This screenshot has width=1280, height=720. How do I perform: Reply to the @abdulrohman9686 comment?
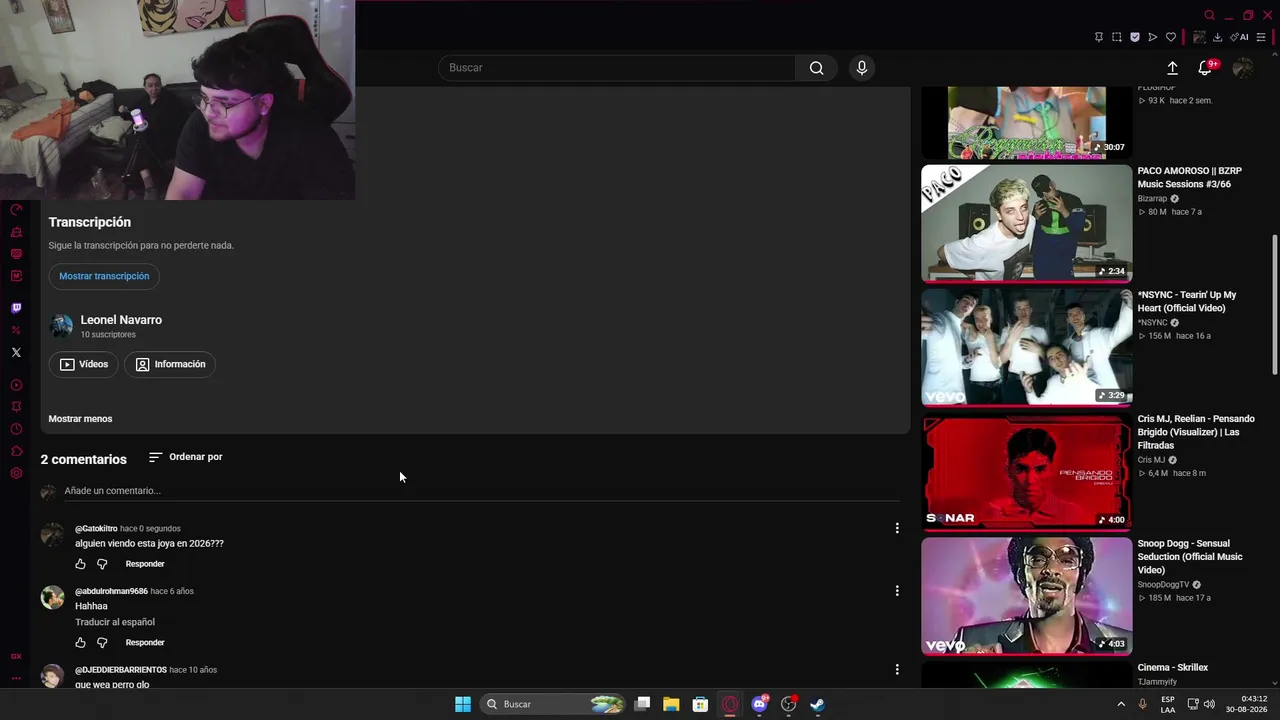tap(145, 643)
